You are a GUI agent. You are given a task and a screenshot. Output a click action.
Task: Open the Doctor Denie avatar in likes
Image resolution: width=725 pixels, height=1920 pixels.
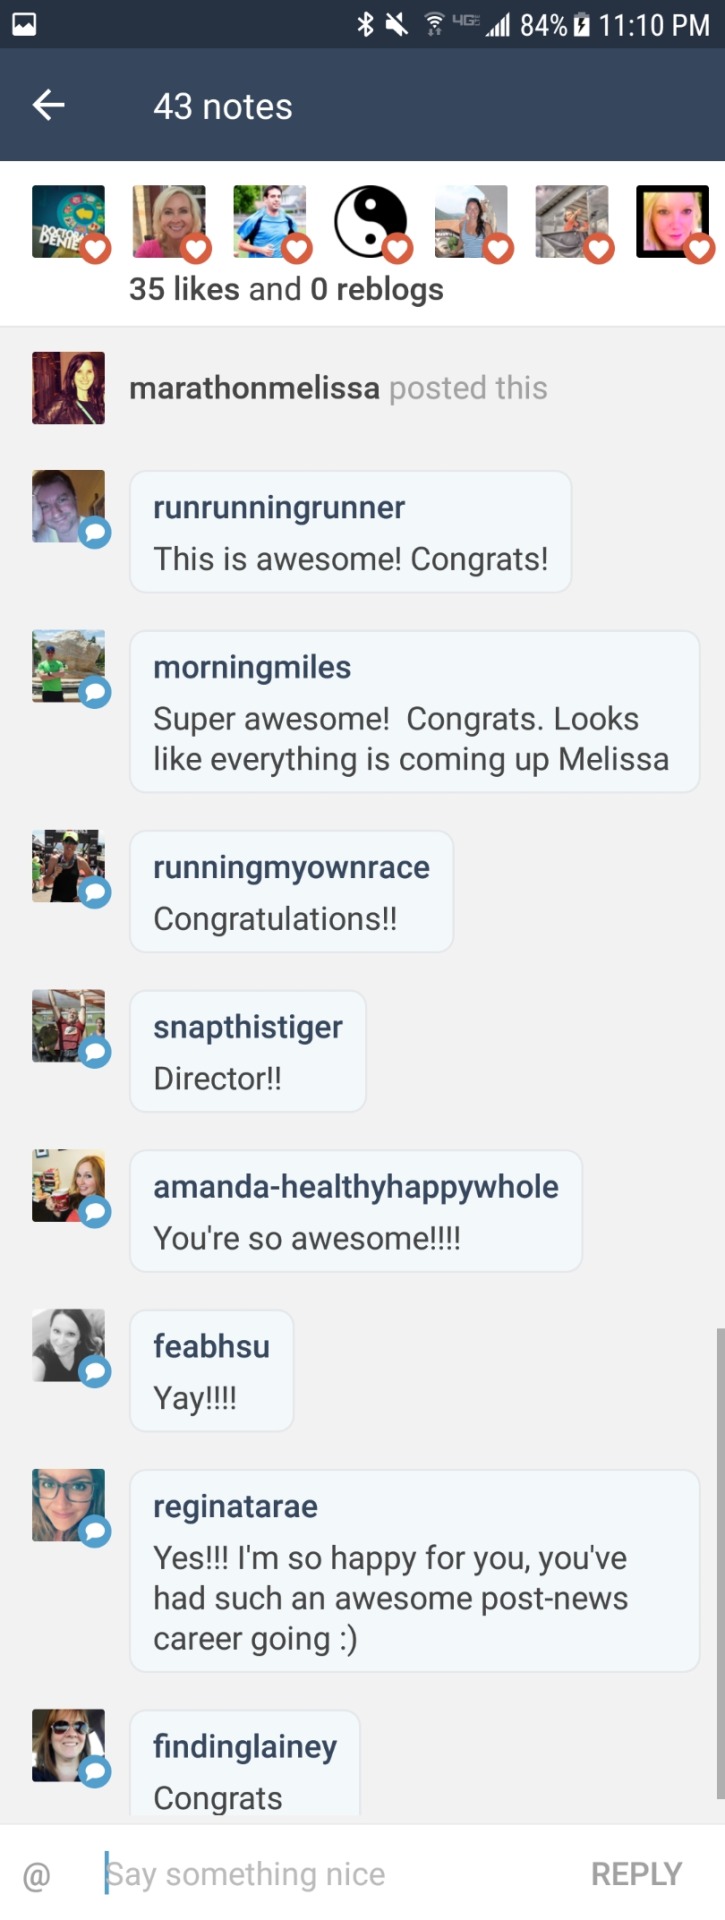pyautogui.click(x=68, y=221)
